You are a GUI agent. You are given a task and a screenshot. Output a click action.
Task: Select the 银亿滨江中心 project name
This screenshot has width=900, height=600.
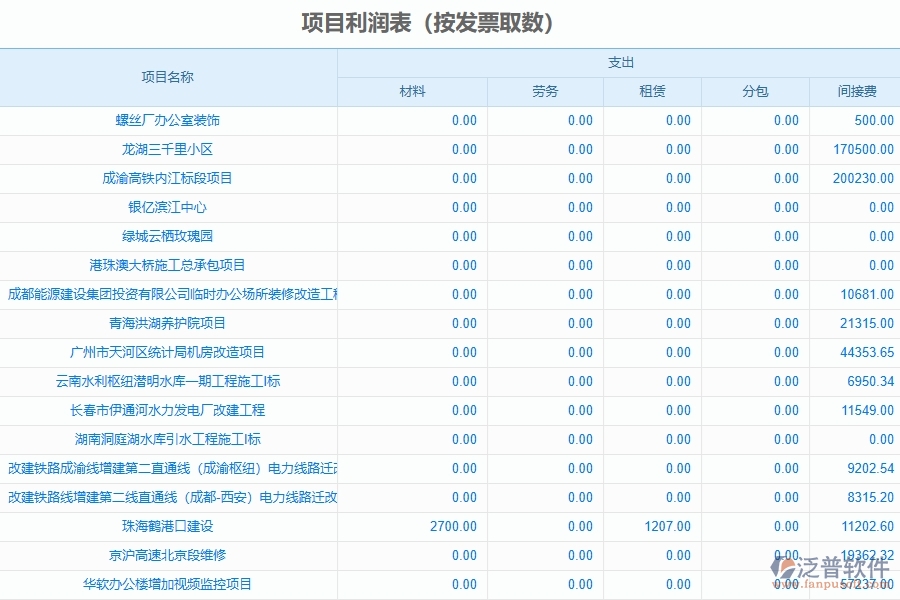pos(169,207)
